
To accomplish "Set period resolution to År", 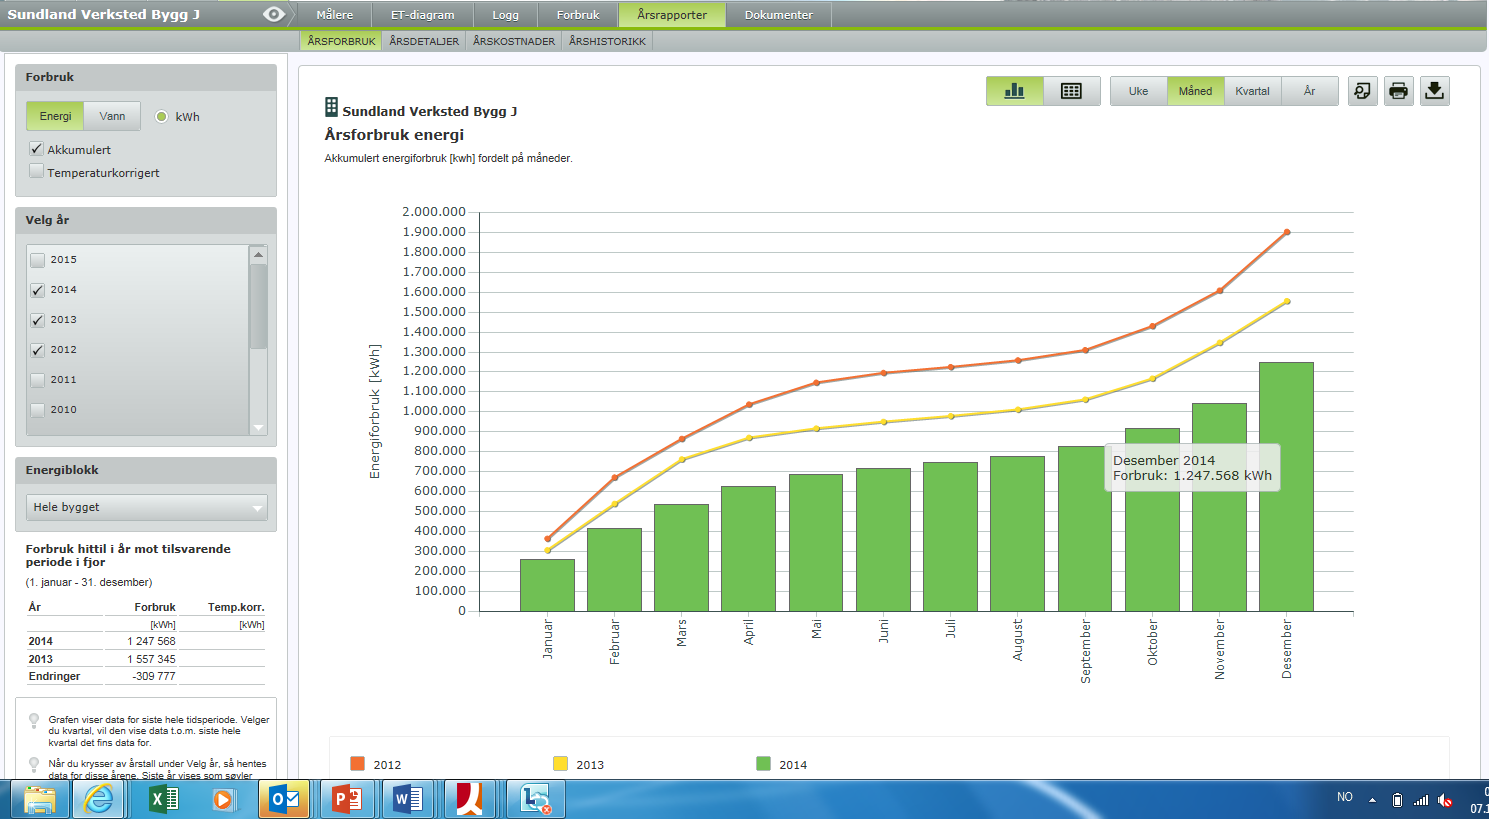I will click(1310, 91).
